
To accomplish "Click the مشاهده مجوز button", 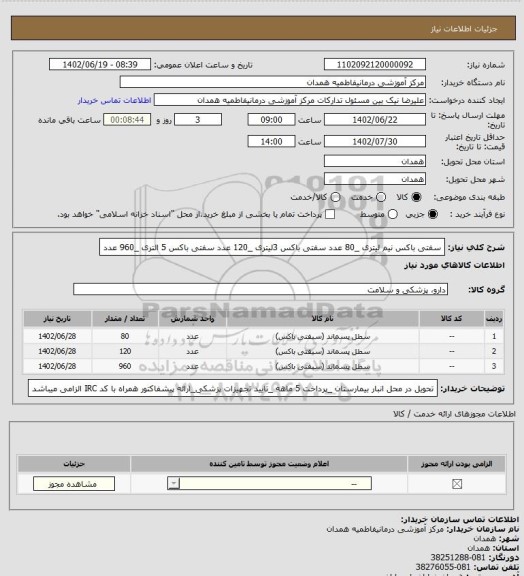I will (74, 484).
